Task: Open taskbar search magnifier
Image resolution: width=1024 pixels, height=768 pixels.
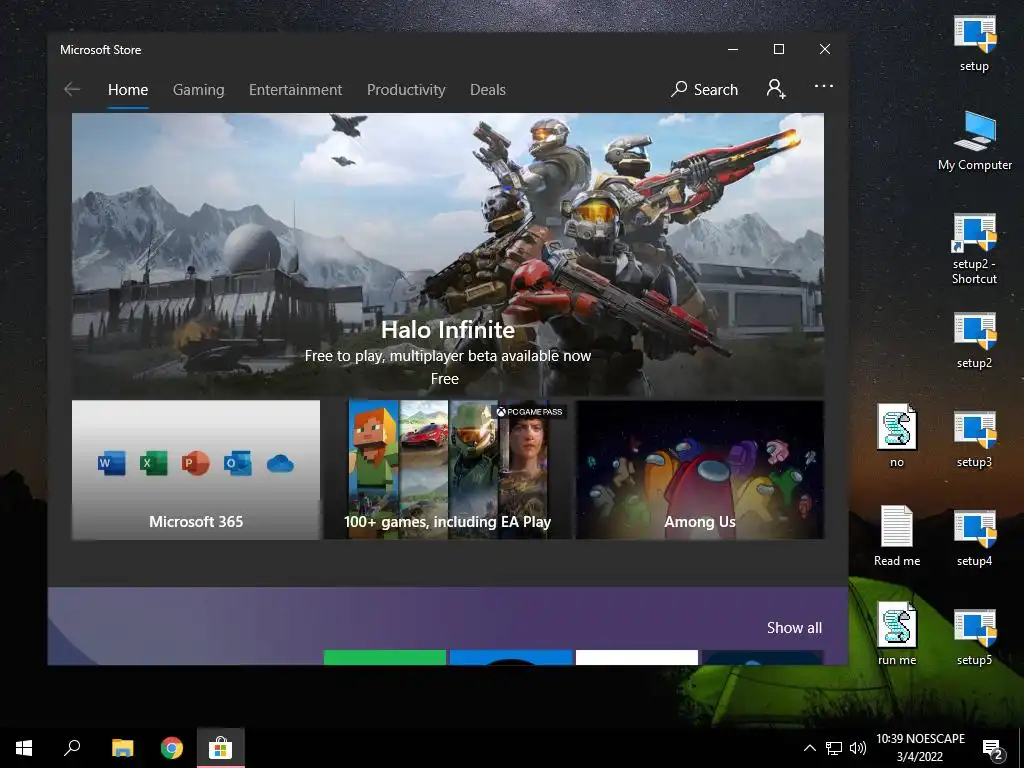Action: click(x=72, y=748)
